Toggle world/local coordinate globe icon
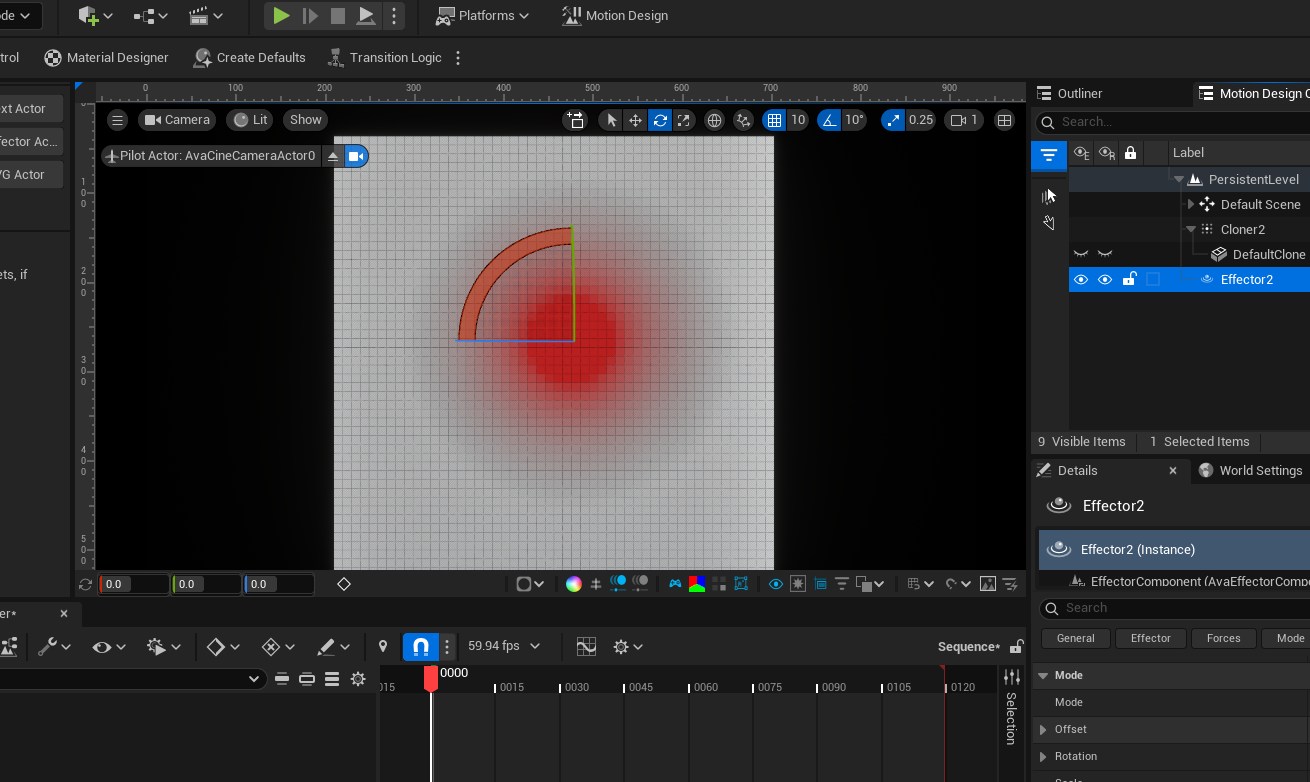Screen dimensions: 1310x782 click(x=714, y=120)
